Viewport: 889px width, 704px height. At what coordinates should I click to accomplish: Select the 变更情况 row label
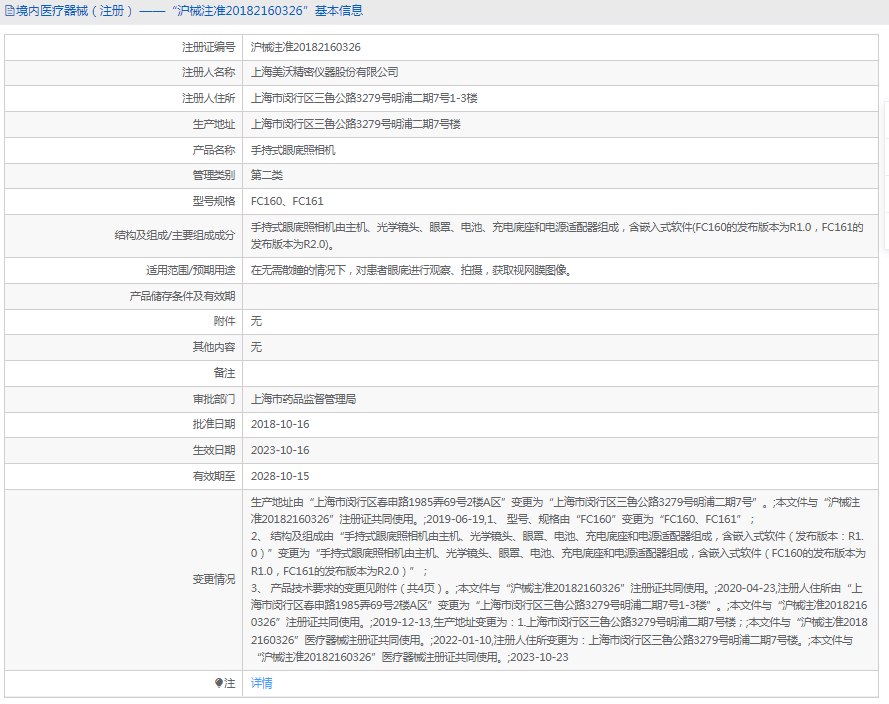[x=214, y=579]
